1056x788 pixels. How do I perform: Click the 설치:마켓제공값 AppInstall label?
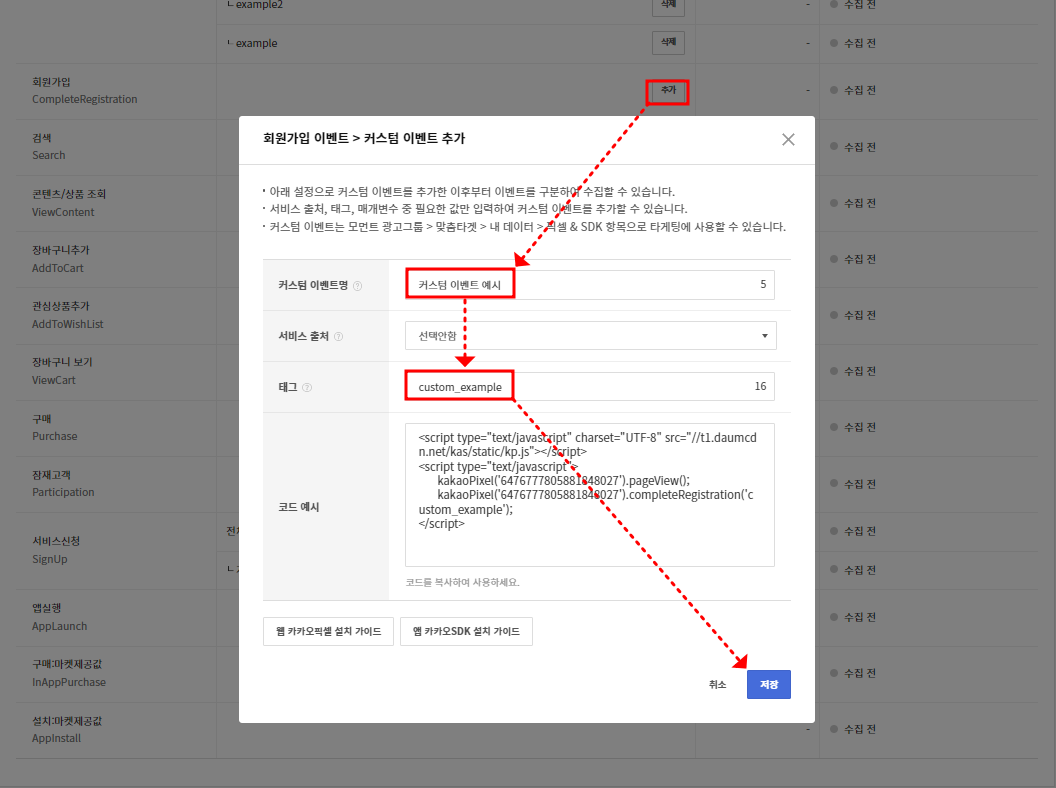[x=67, y=729]
